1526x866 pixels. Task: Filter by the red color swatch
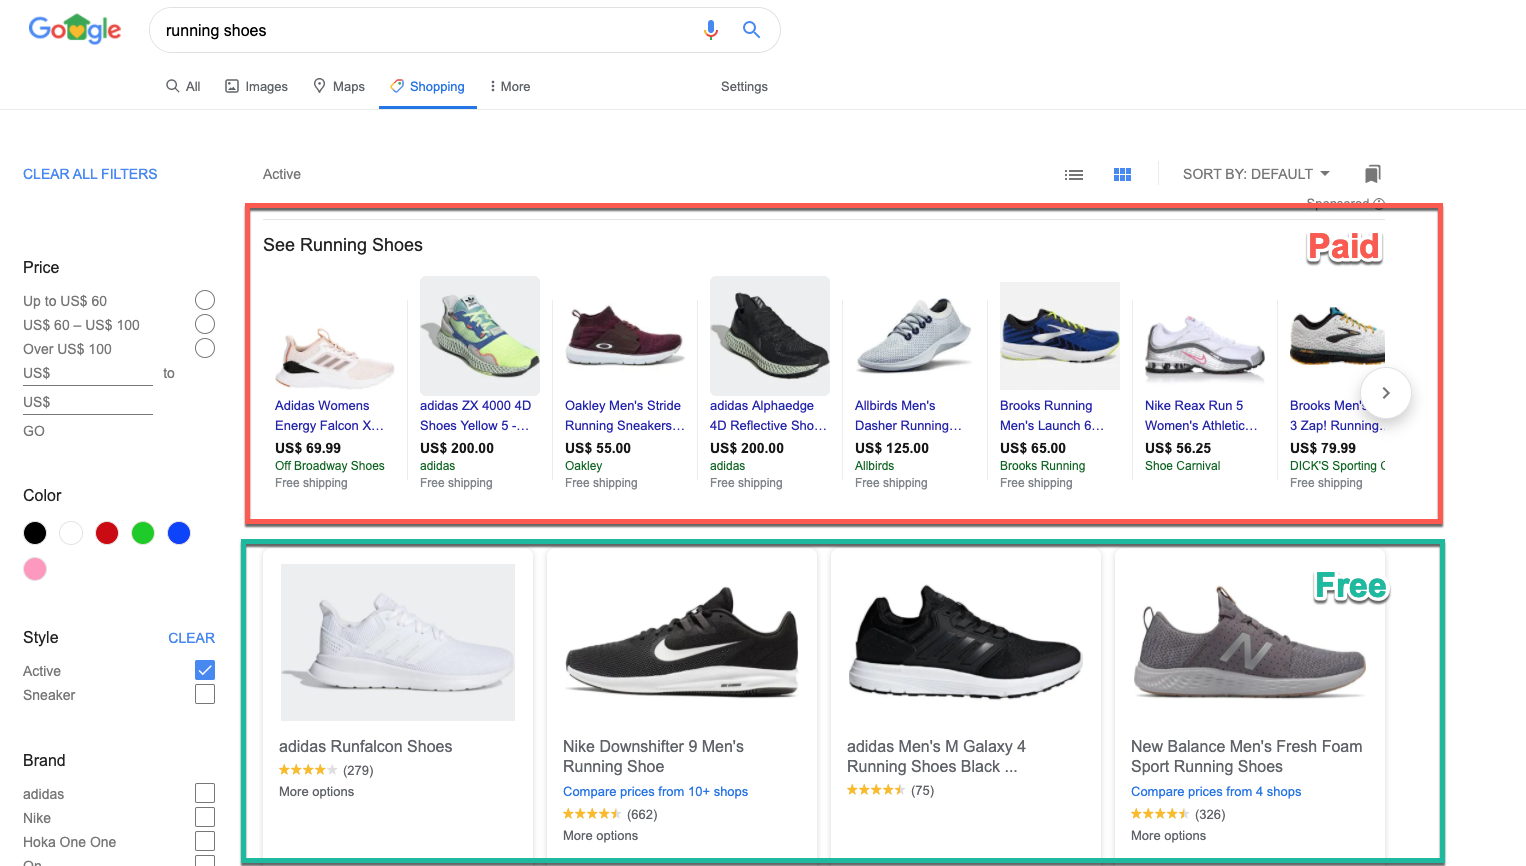point(107,533)
